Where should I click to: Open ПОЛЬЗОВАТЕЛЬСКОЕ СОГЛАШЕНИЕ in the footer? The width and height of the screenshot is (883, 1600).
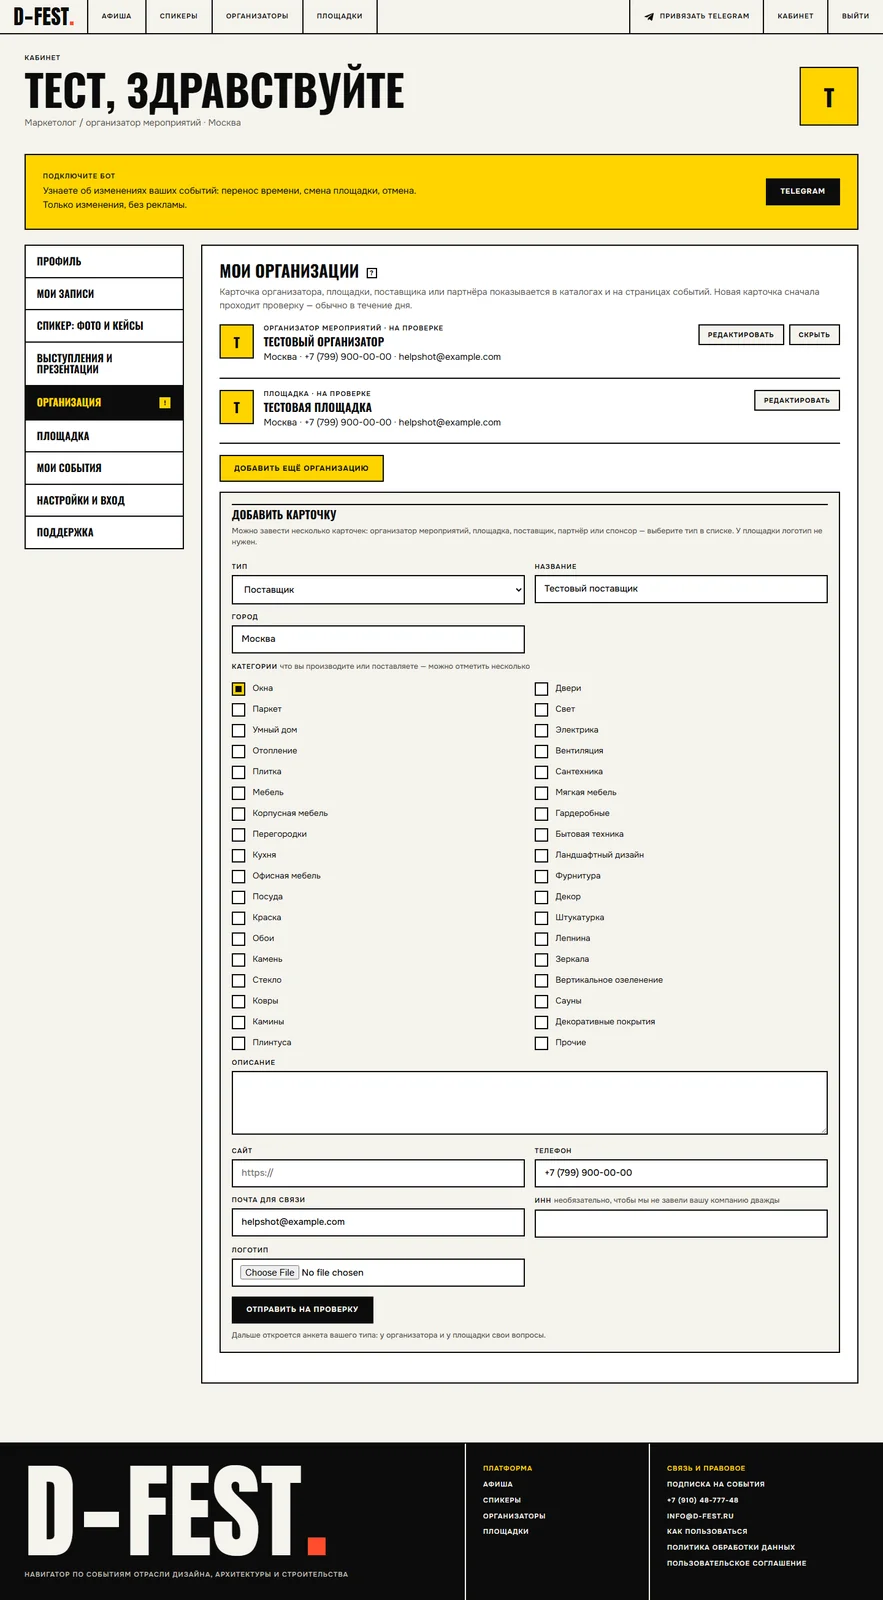736,1564
